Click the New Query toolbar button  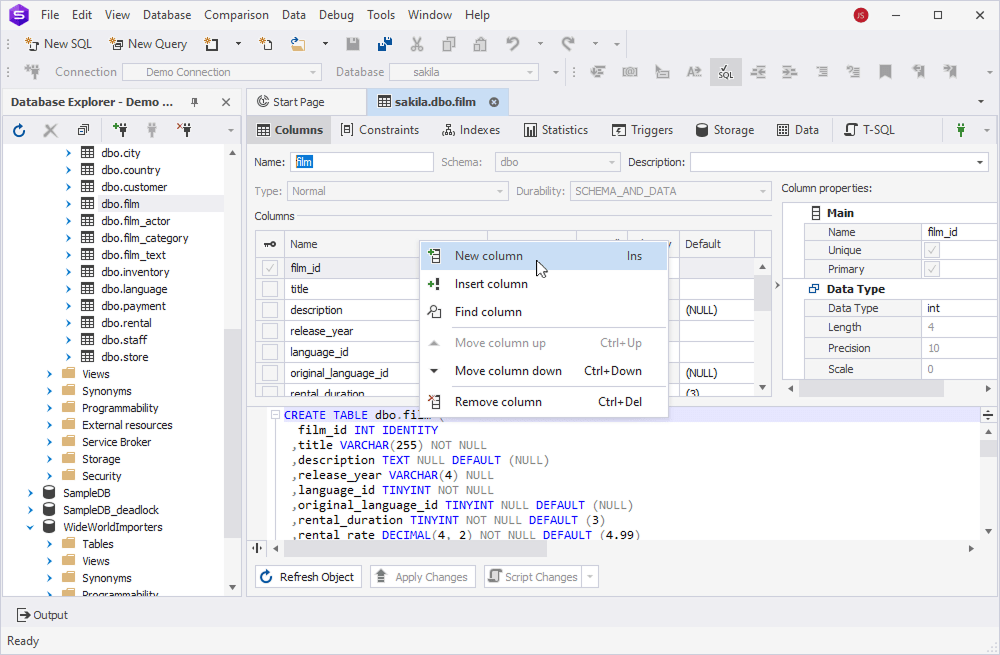pyautogui.click(x=148, y=44)
